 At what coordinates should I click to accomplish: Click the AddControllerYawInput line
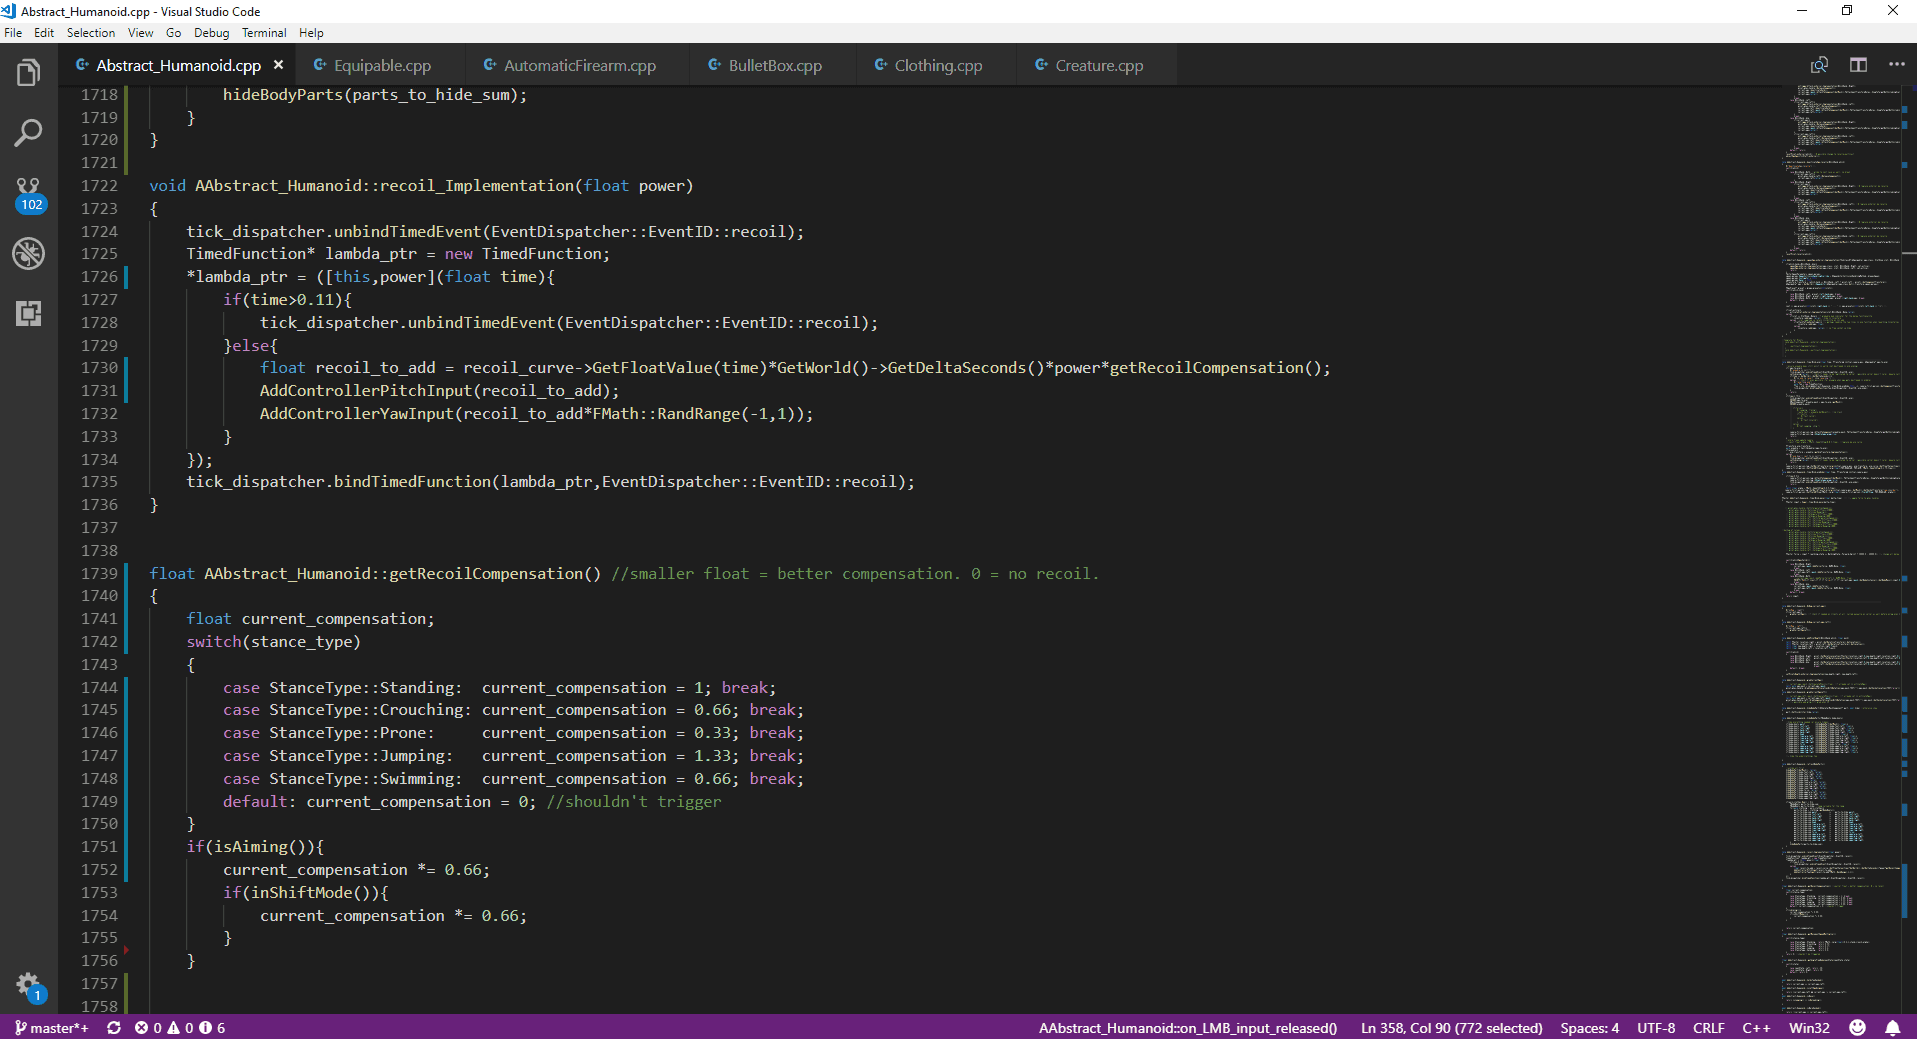click(x=536, y=413)
